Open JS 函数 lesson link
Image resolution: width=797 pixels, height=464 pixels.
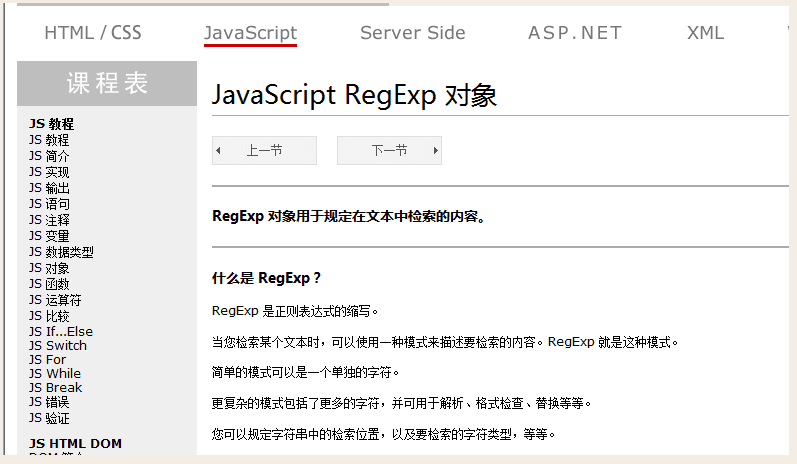pos(49,284)
